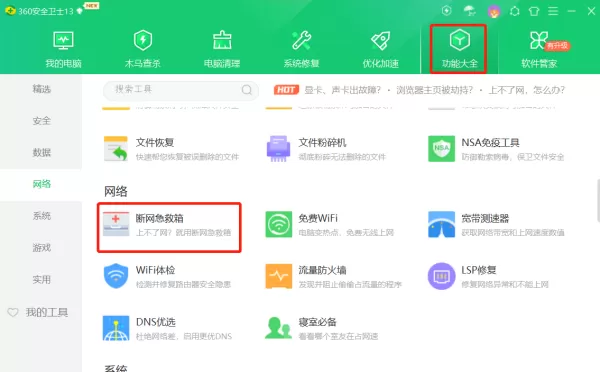Click the 流量防火墙 orange icon
This screenshot has width=600, height=372.
coord(279,276)
